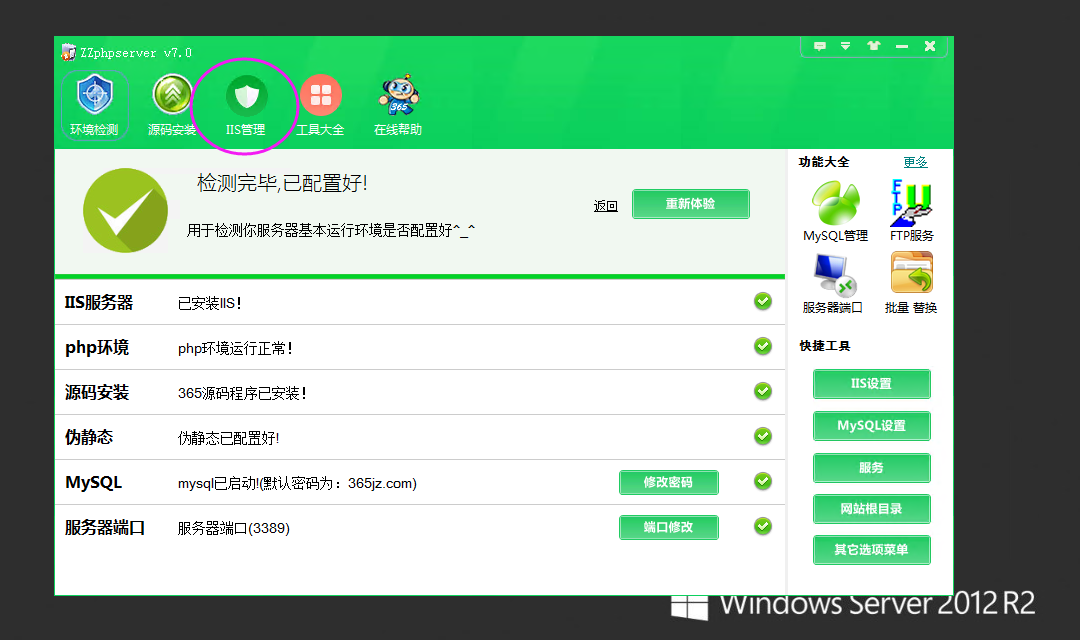
Task: Open the 服务 quick tool button
Action: pyautogui.click(x=872, y=468)
